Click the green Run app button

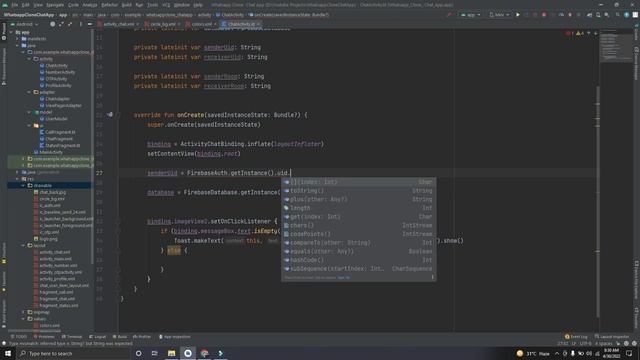pyautogui.click(x=518, y=15)
